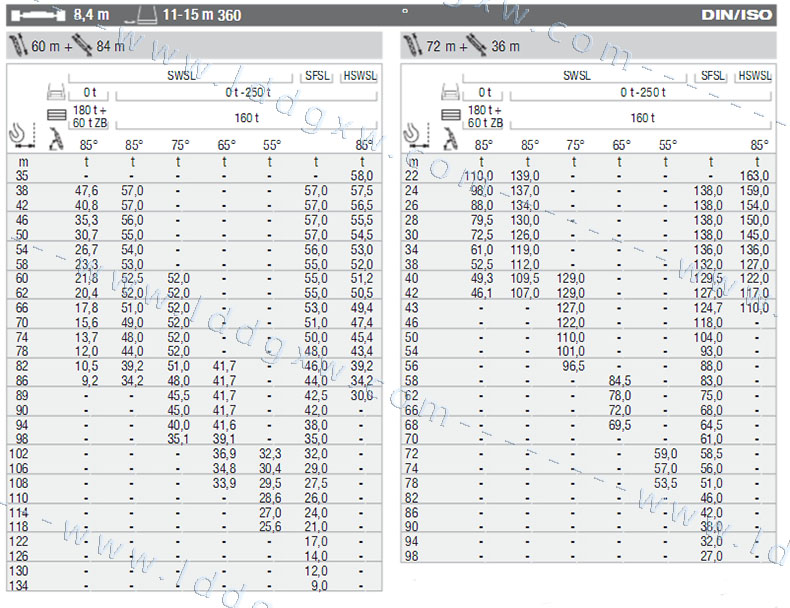Click the SFSL heading in the left table

317,76
